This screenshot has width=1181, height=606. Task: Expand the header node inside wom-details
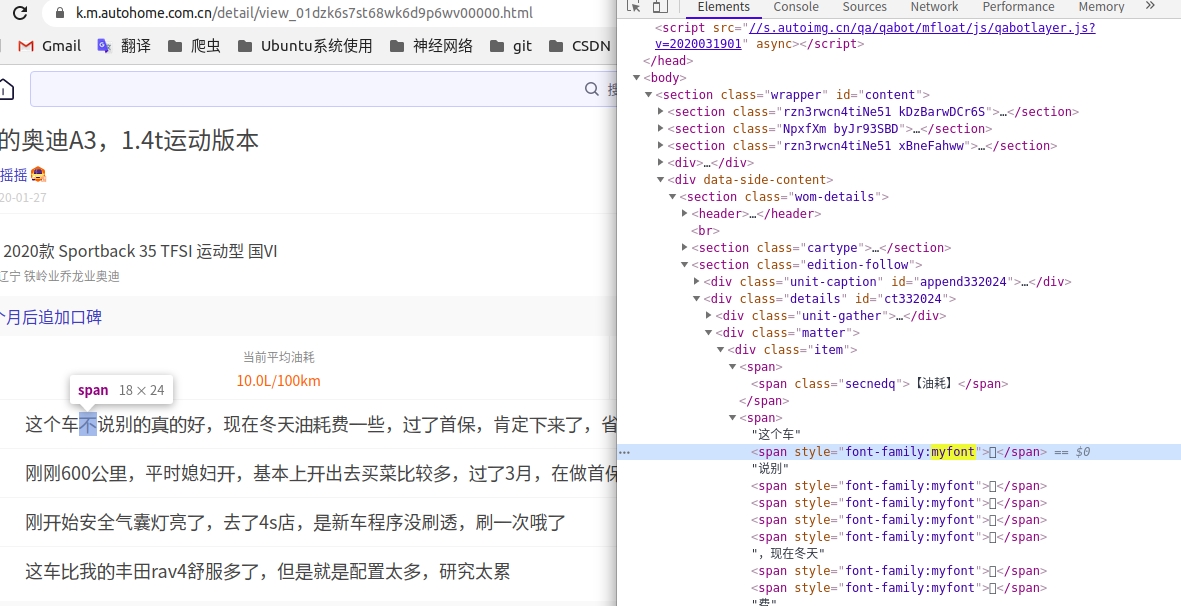(x=685, y=213)
